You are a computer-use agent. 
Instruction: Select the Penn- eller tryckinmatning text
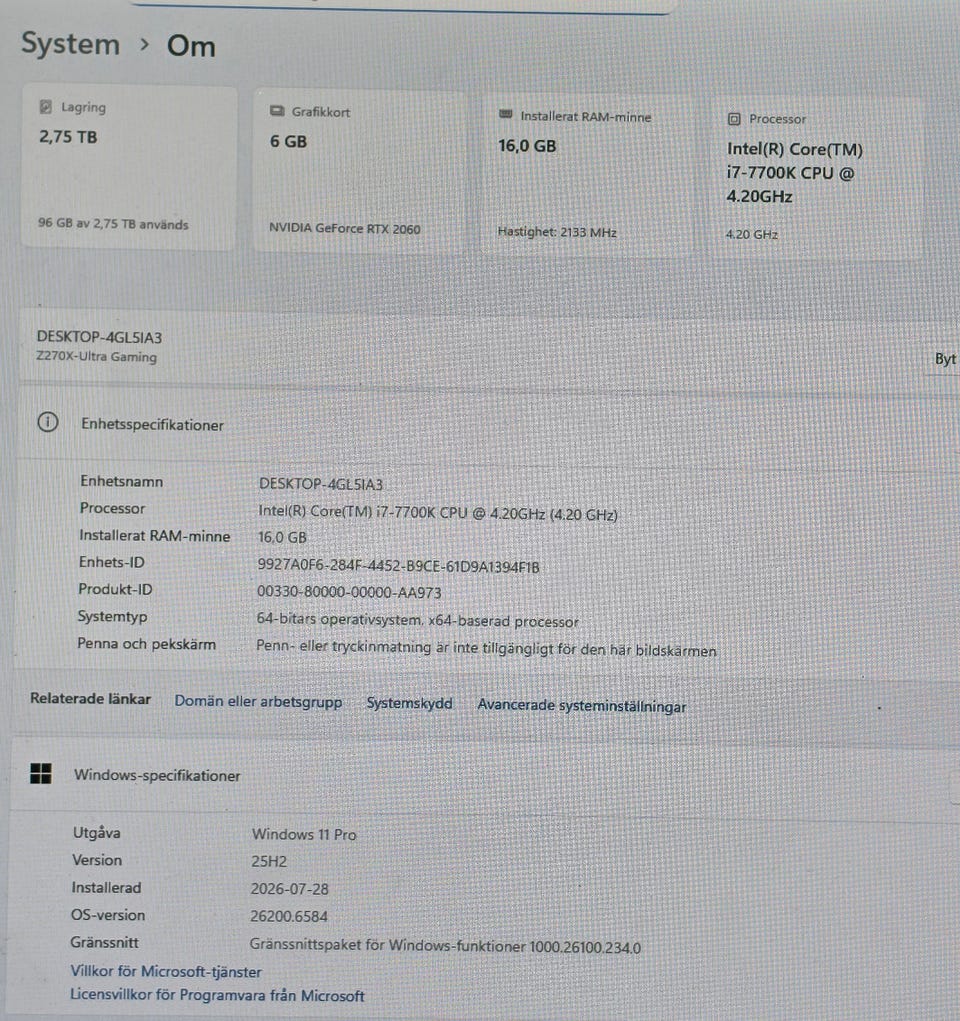(486, 648)
